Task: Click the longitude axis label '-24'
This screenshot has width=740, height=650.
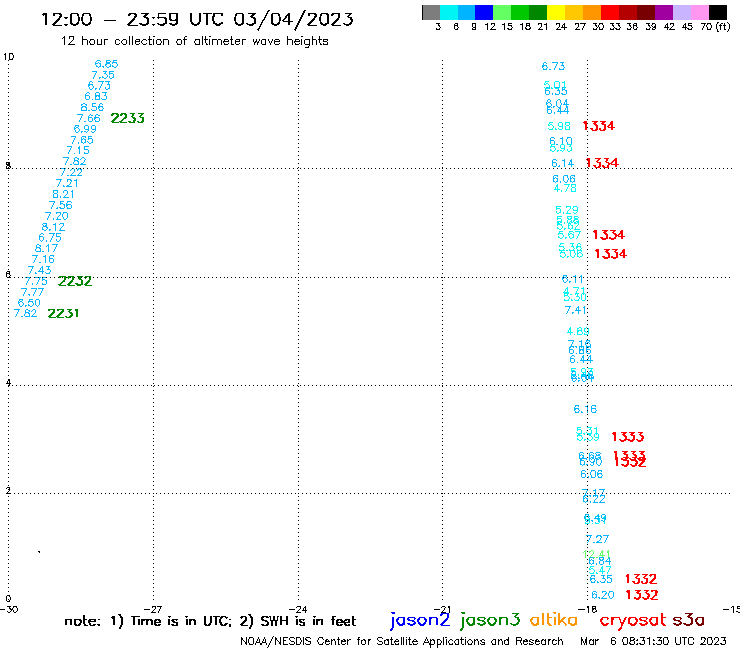Action: click(298, 609)
